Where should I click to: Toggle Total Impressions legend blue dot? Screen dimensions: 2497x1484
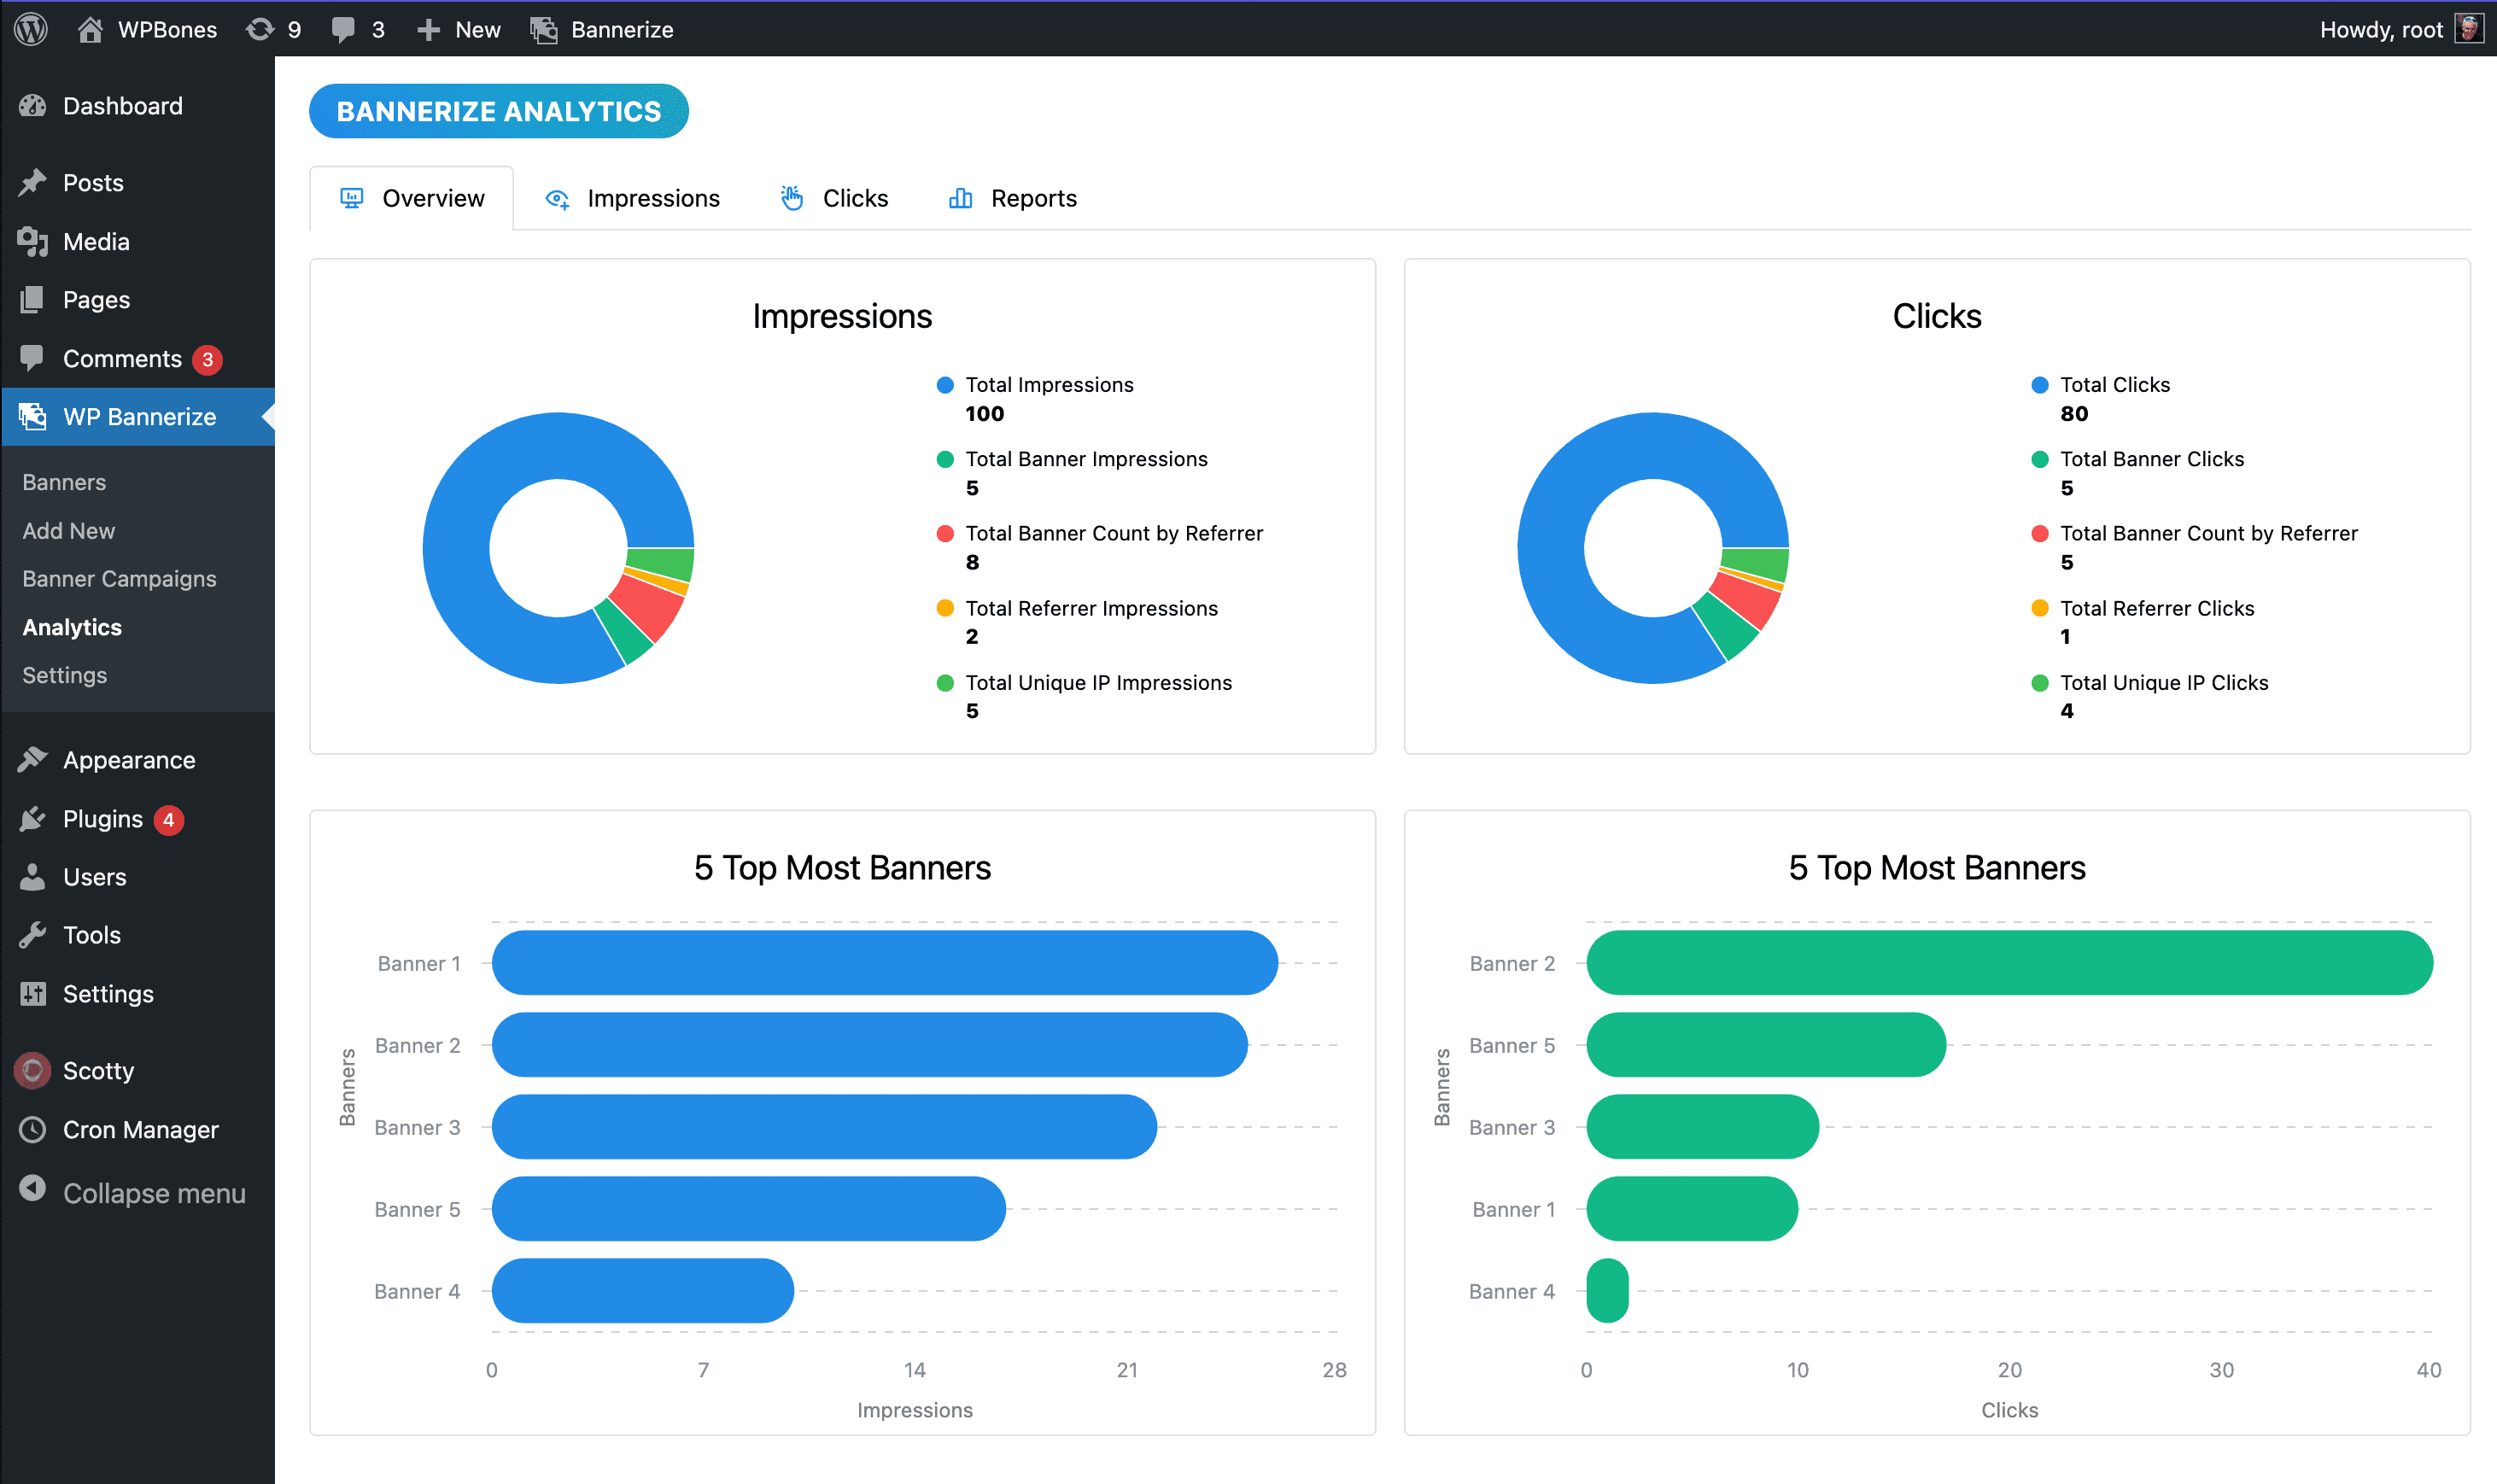click(945, 385)
